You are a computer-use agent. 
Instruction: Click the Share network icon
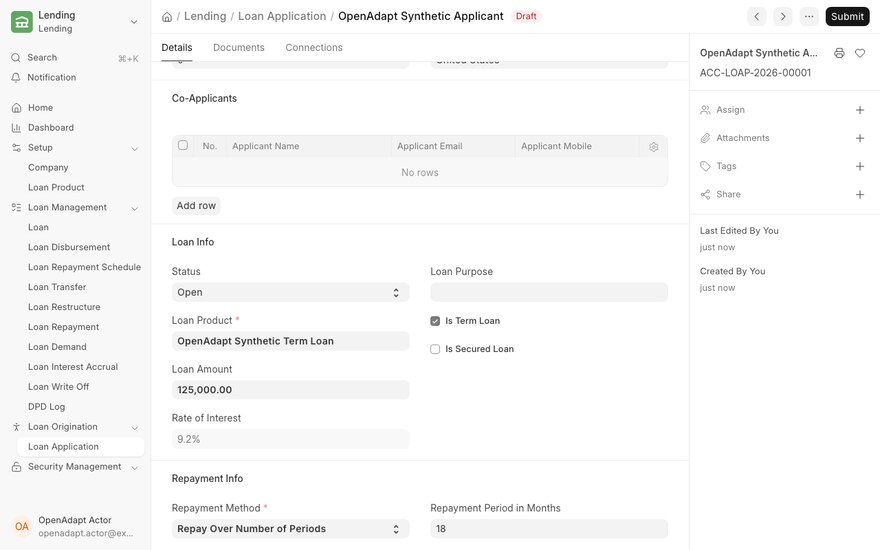click(705, 195)
